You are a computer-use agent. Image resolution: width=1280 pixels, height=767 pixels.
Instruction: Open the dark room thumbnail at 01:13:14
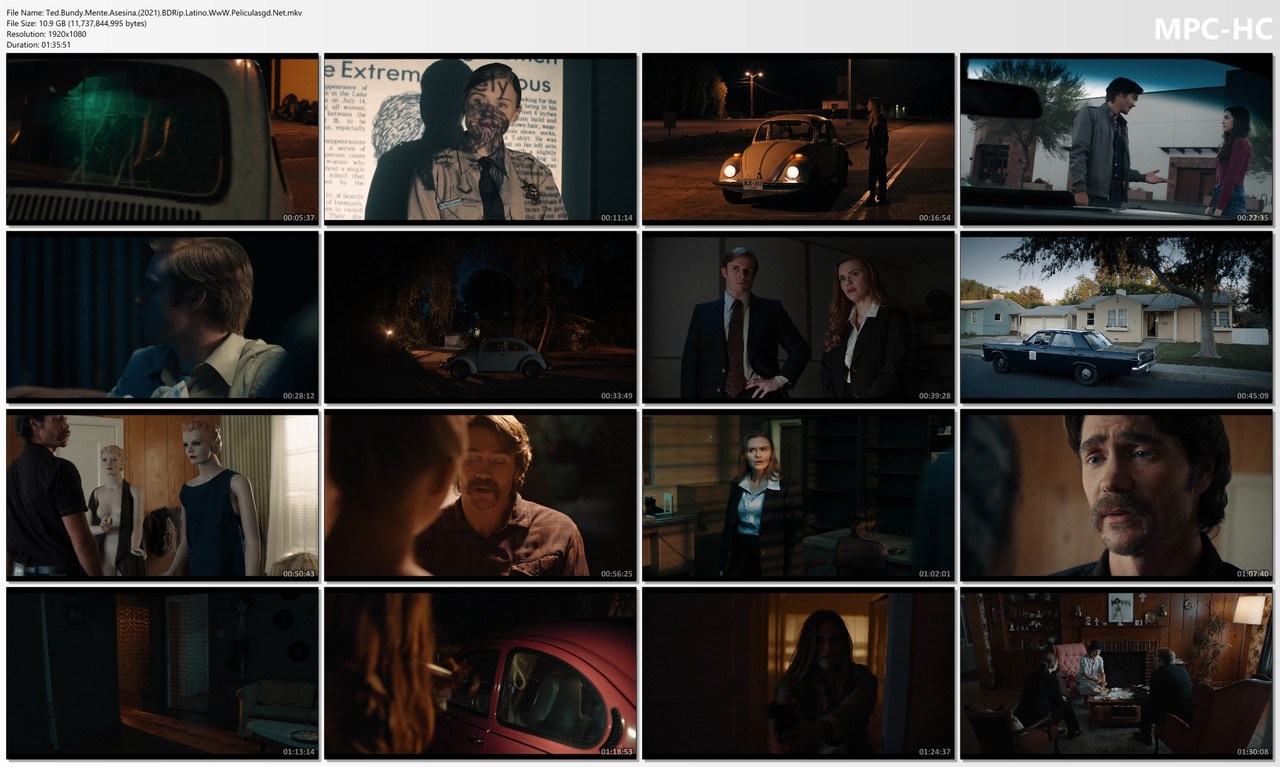[162, 673]
